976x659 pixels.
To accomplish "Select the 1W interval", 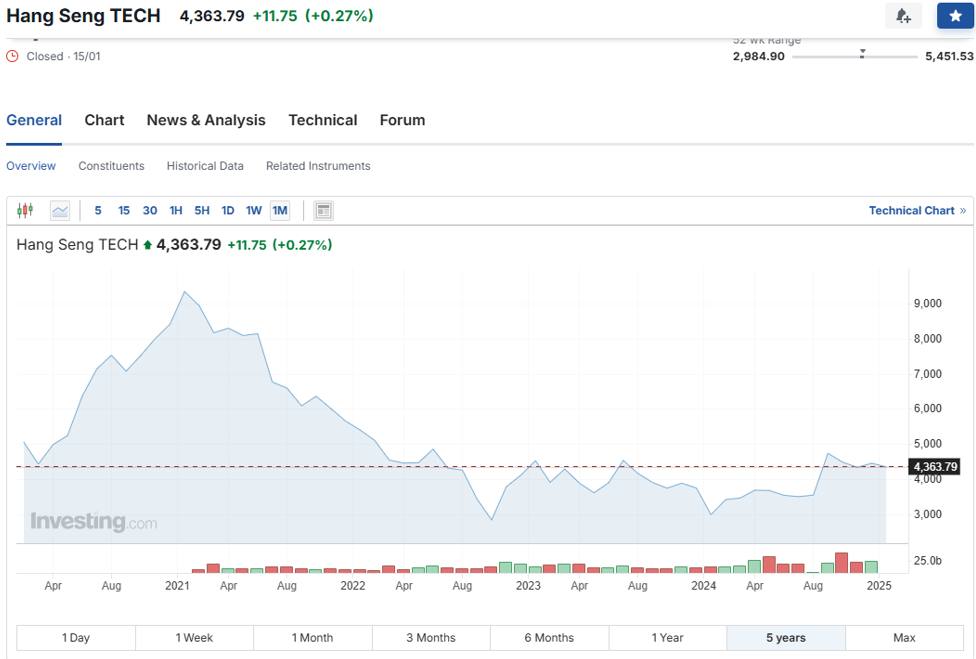I will coord(254,210).
